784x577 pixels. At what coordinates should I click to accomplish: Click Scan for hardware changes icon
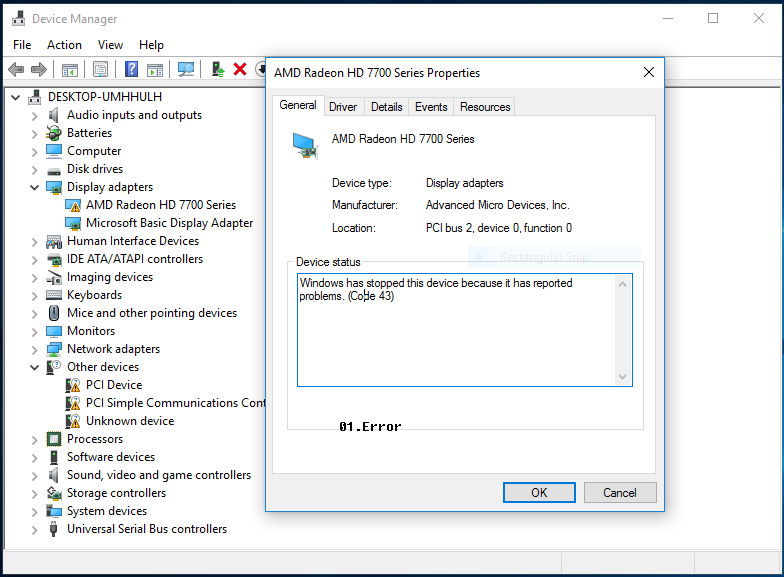coord(186,70)
